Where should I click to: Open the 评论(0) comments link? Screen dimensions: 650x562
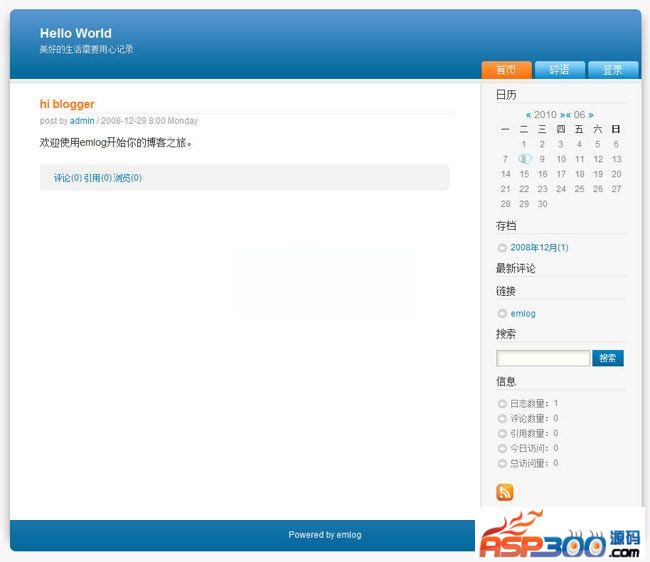click(x=68, y=178)
